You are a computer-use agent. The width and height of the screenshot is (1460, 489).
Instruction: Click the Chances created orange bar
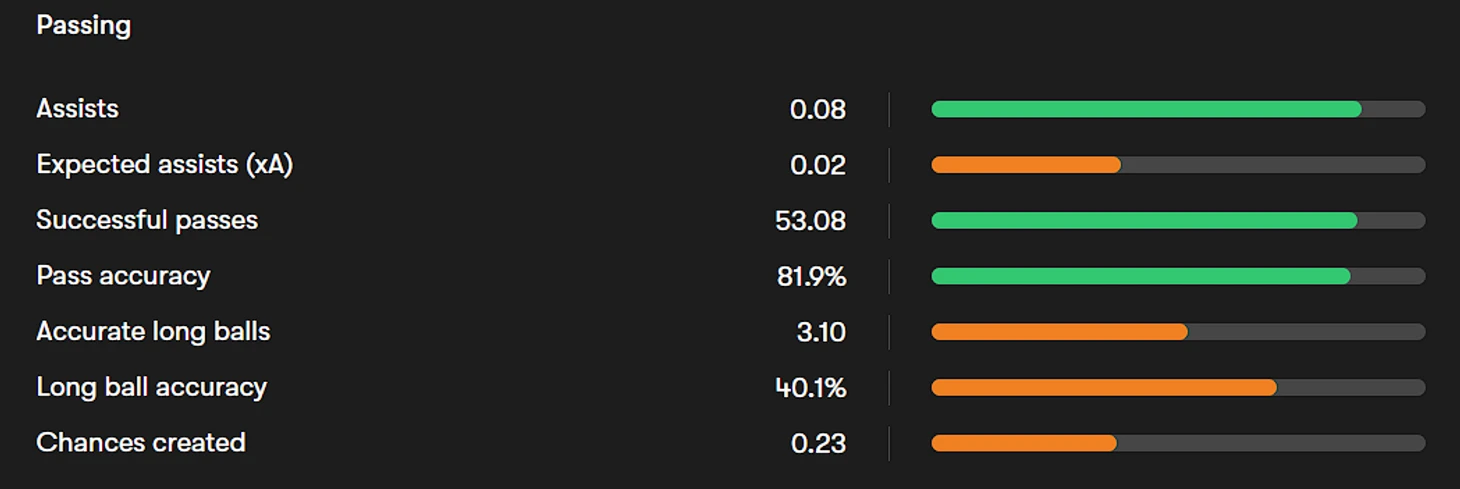(1024, 442)
